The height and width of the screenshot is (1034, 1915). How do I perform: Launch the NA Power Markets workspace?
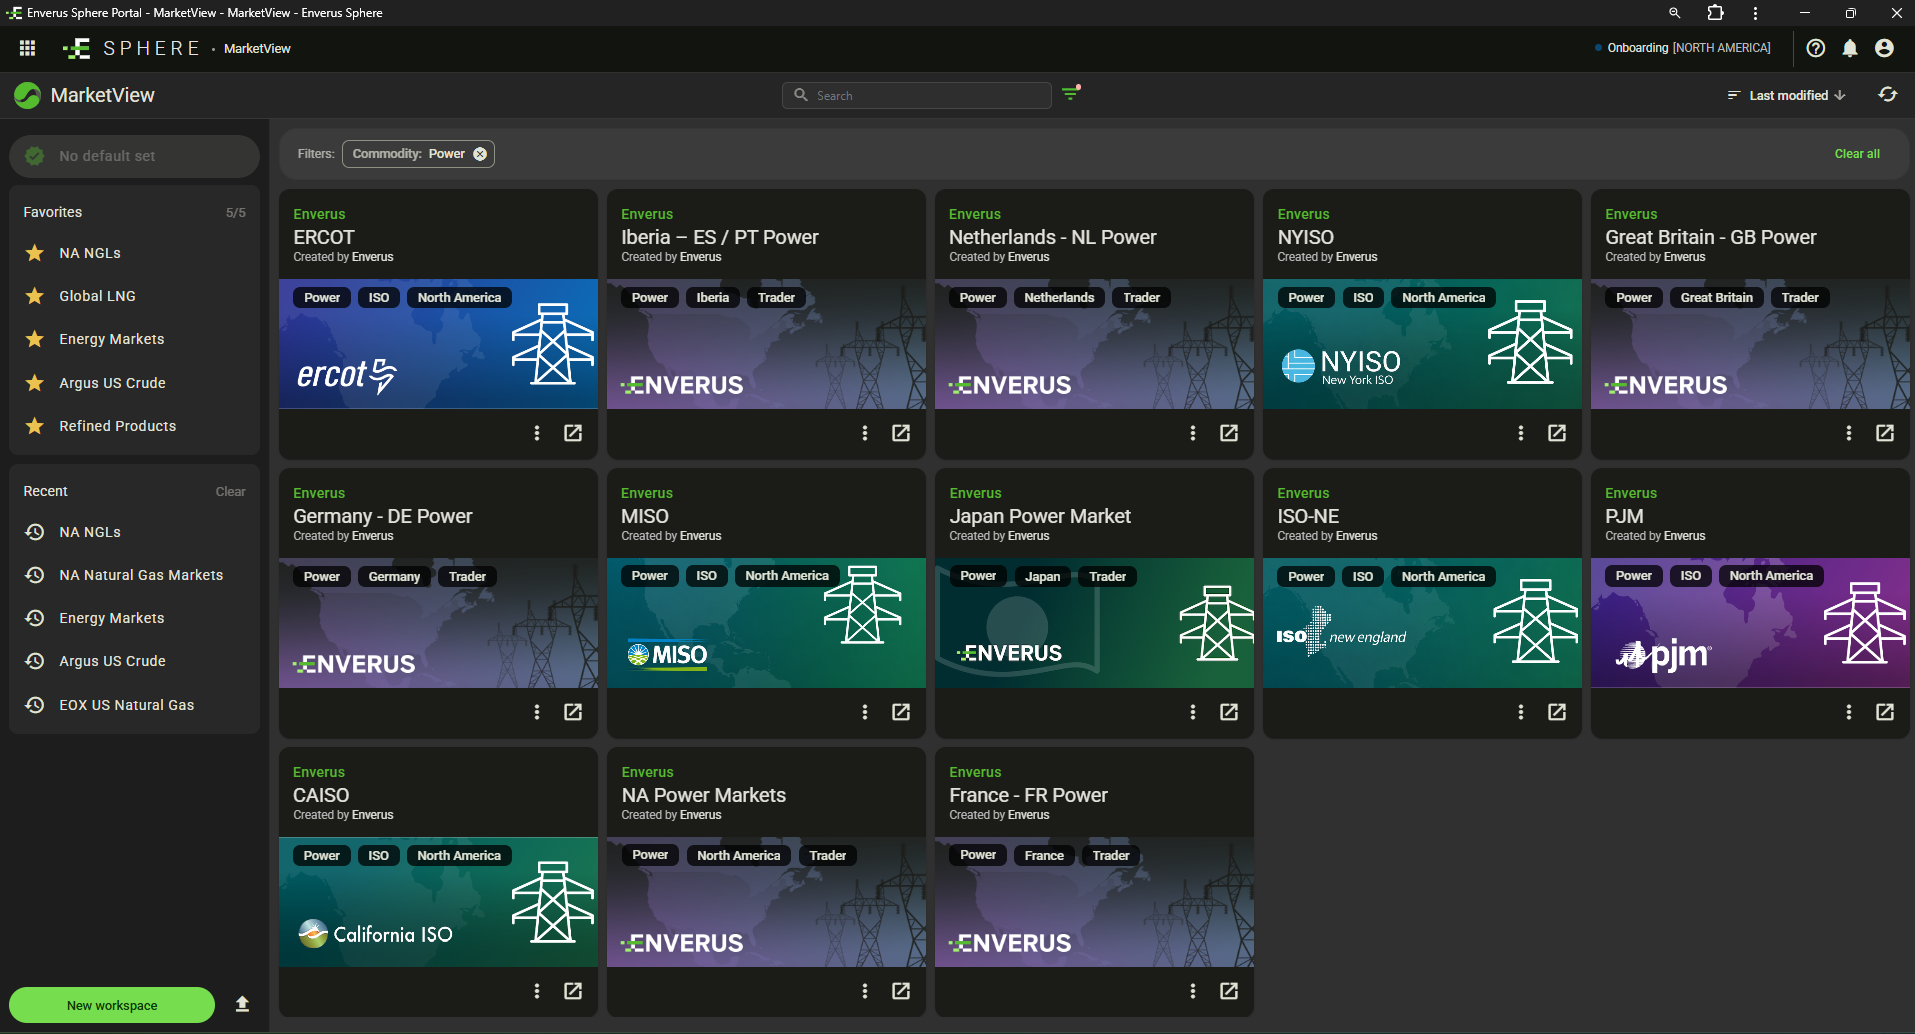[x=901, y=991]
